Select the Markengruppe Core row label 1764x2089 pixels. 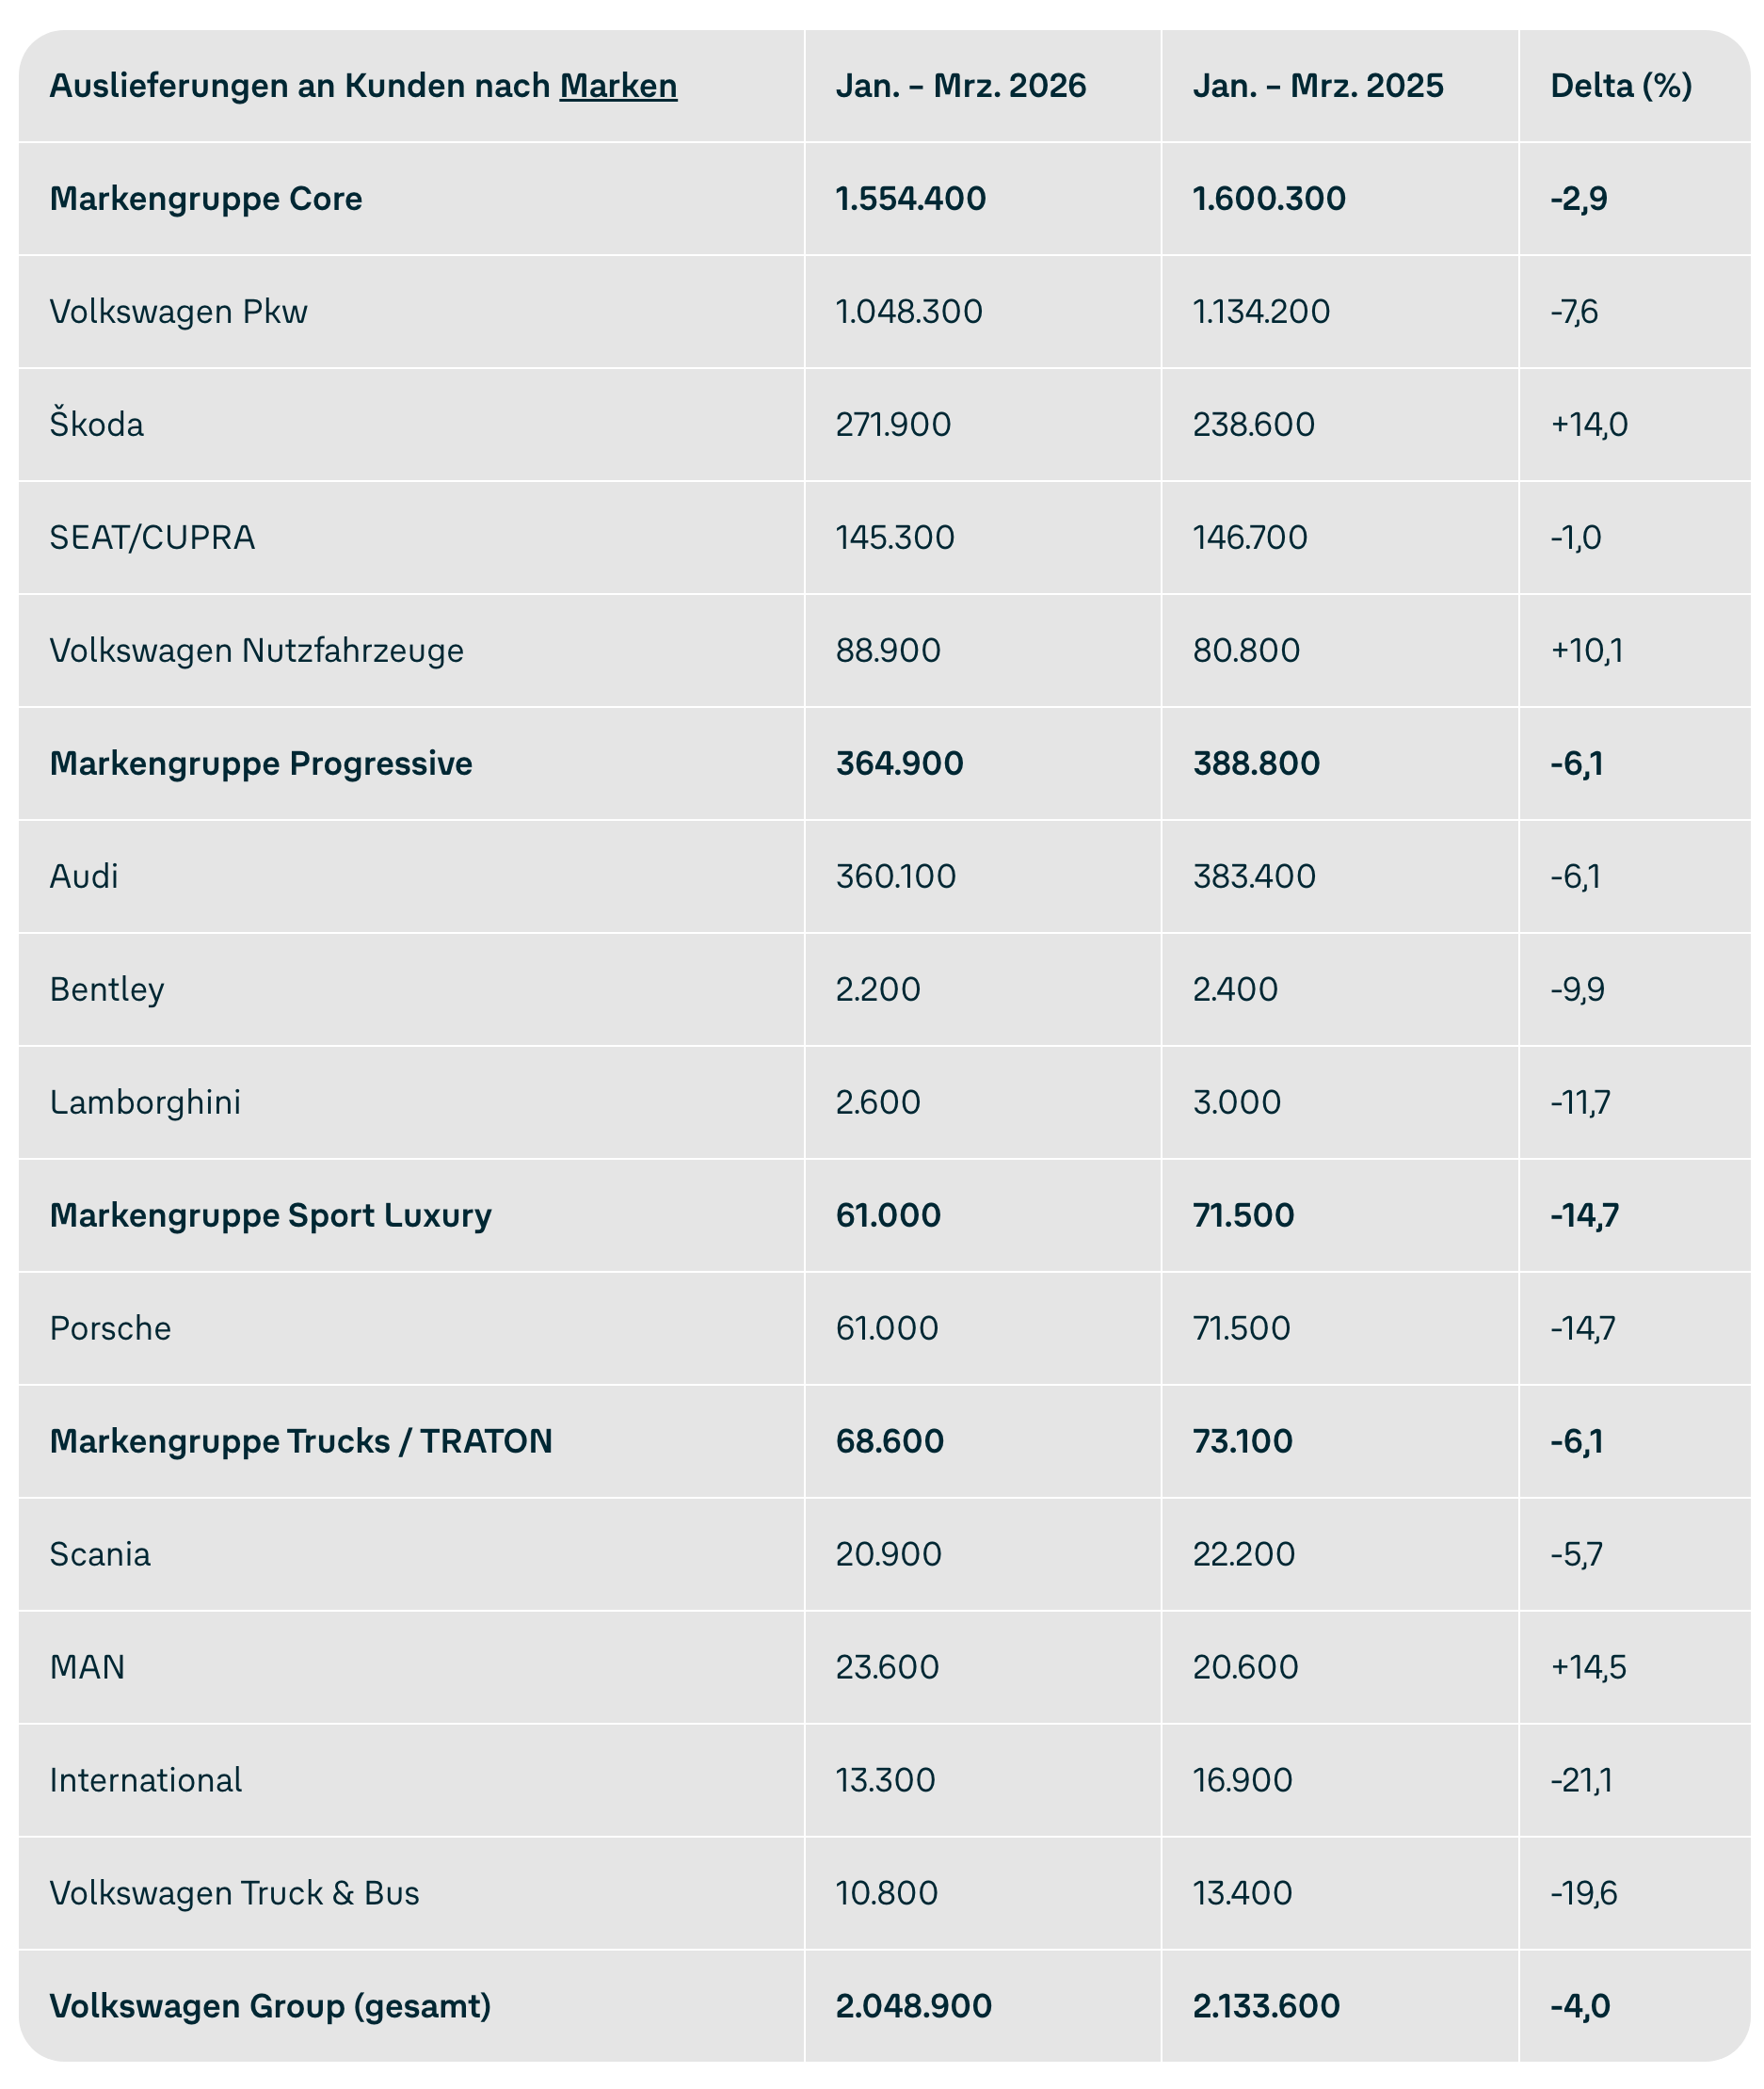point(206,199)
